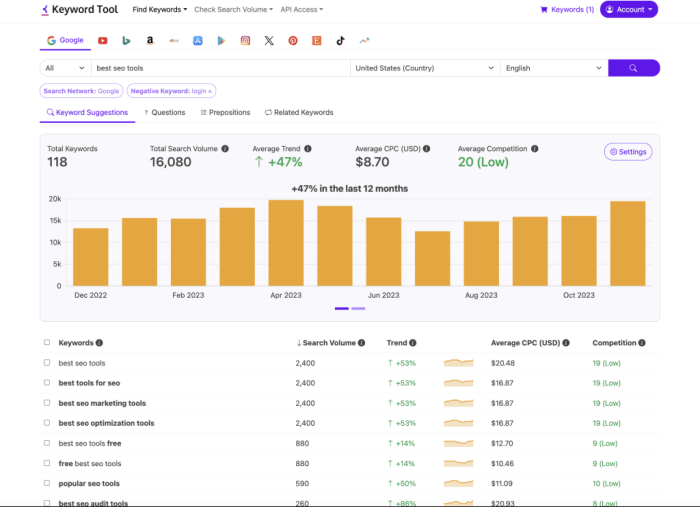Click the Search Network: Google filter pill
This screenshot has width=700, height=507.
coord(81,91)
